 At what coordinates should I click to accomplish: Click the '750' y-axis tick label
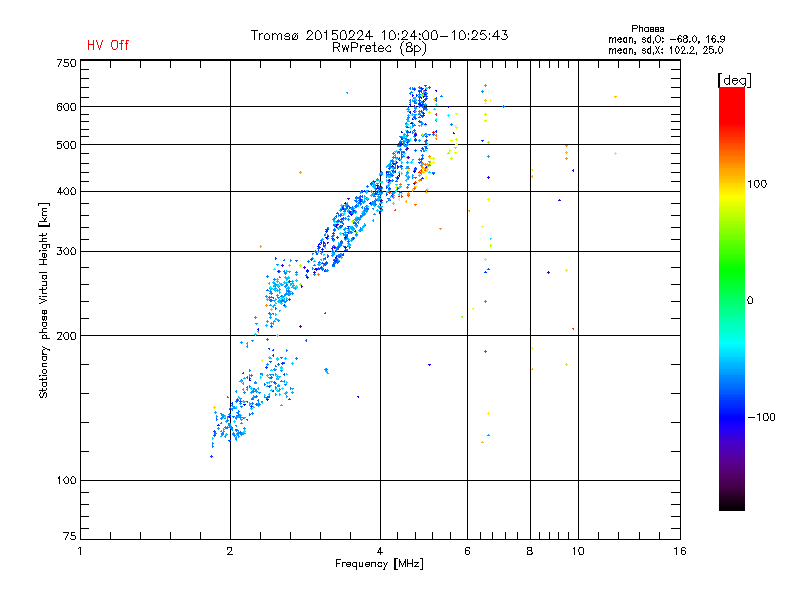pyautogui.click(x=66, y=63)
